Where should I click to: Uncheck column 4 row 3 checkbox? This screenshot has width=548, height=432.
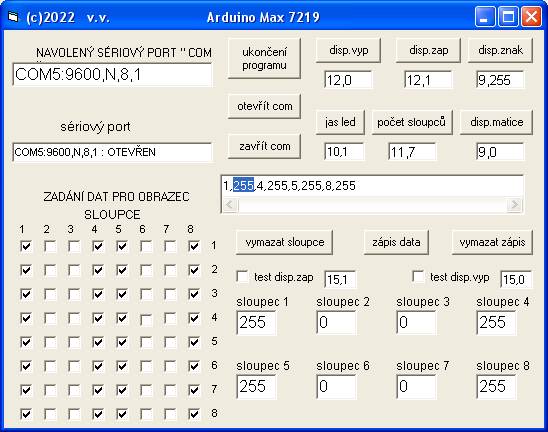tap(98, 294)
